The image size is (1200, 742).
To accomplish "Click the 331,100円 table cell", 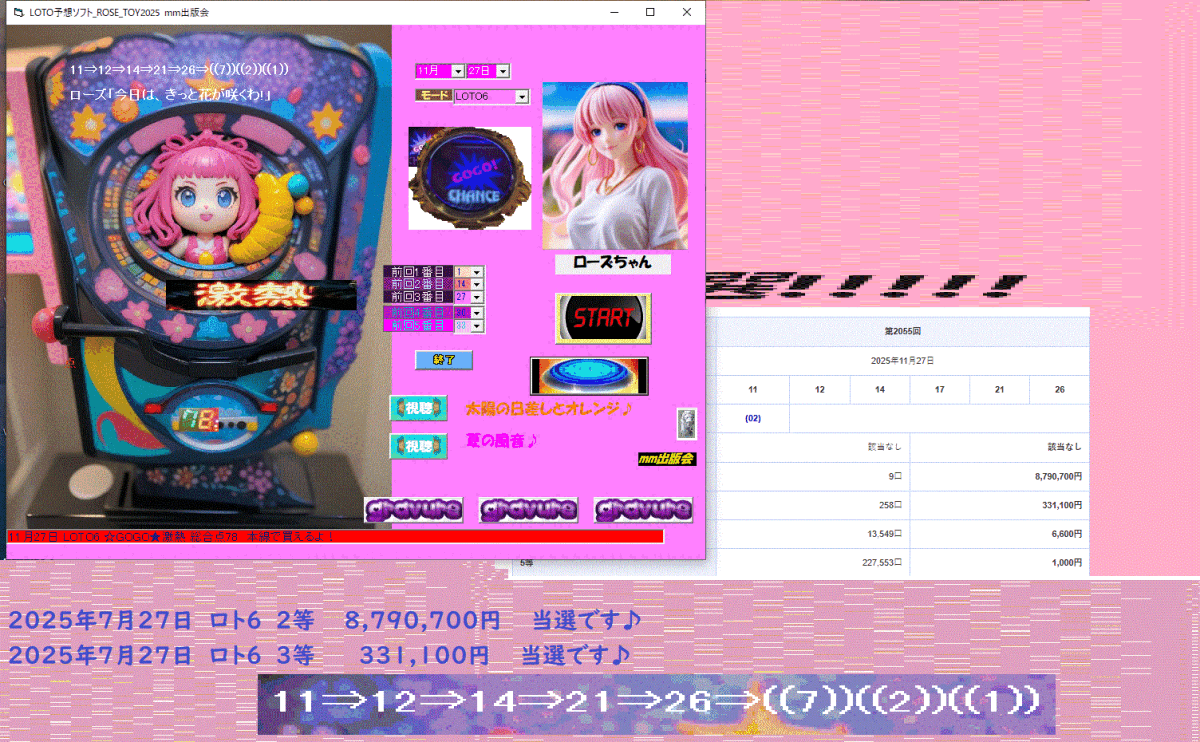I will click(x=1000, y=505).
